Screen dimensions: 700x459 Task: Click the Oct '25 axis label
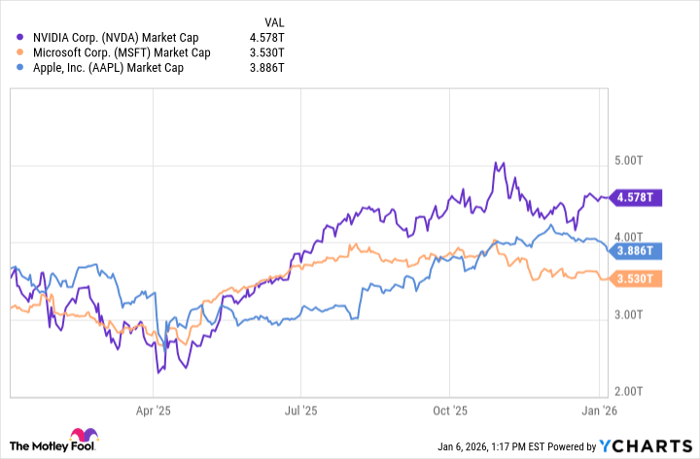click(x=449, y=410)
